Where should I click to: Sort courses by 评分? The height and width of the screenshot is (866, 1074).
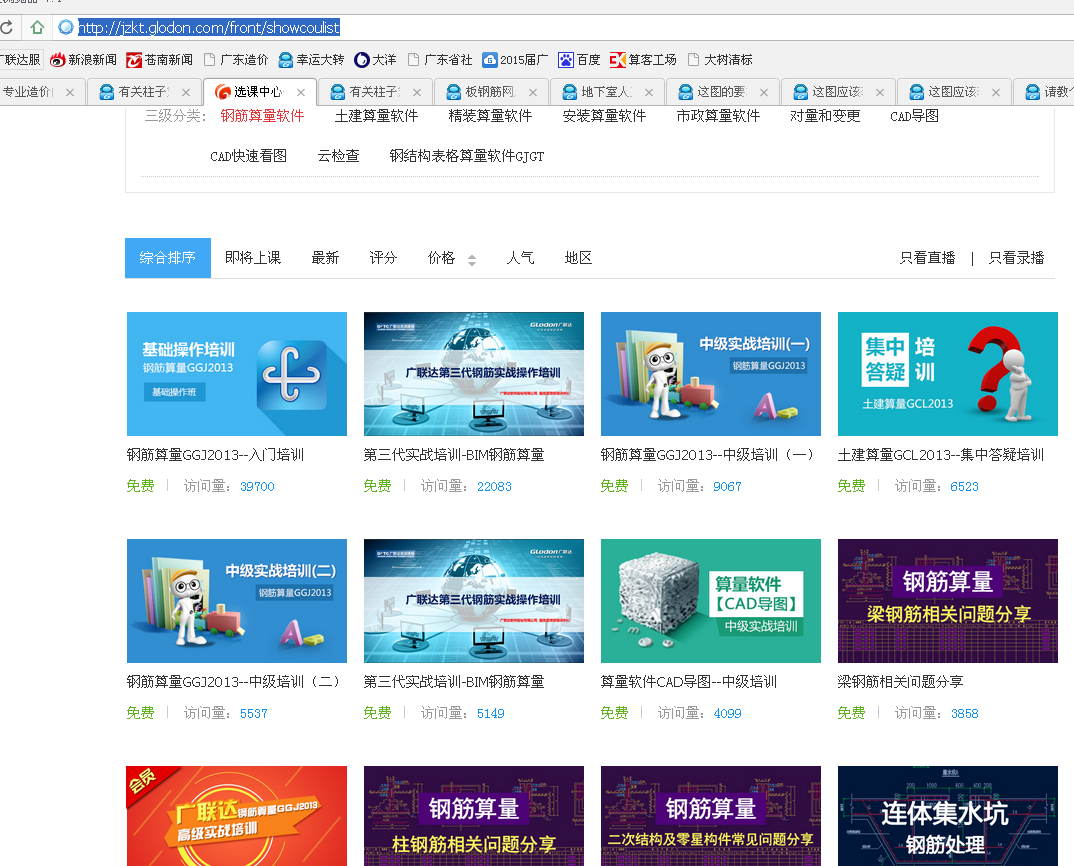383,258
